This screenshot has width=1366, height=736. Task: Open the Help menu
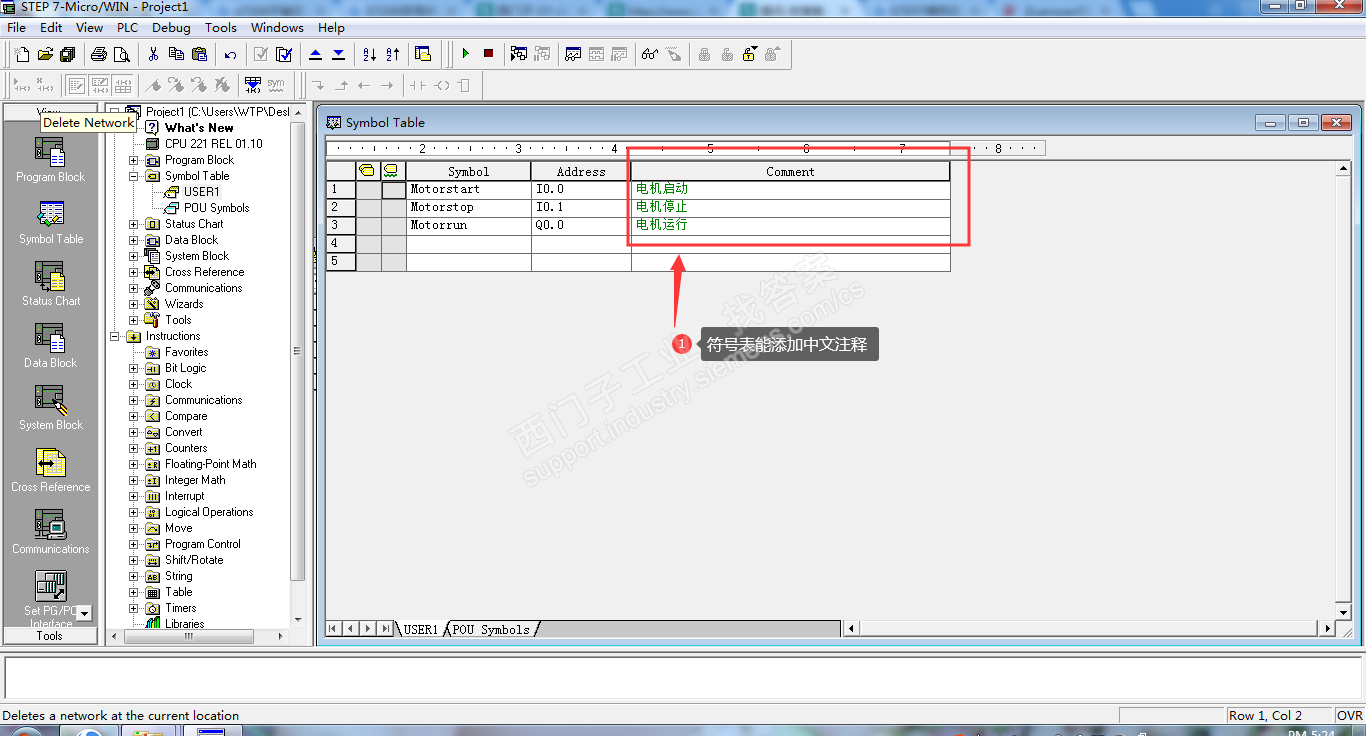331,27
